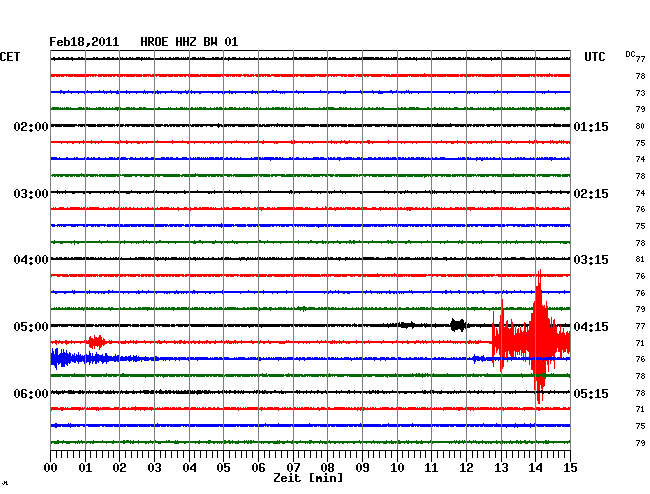Select the "05:00" CET time label

31,327
